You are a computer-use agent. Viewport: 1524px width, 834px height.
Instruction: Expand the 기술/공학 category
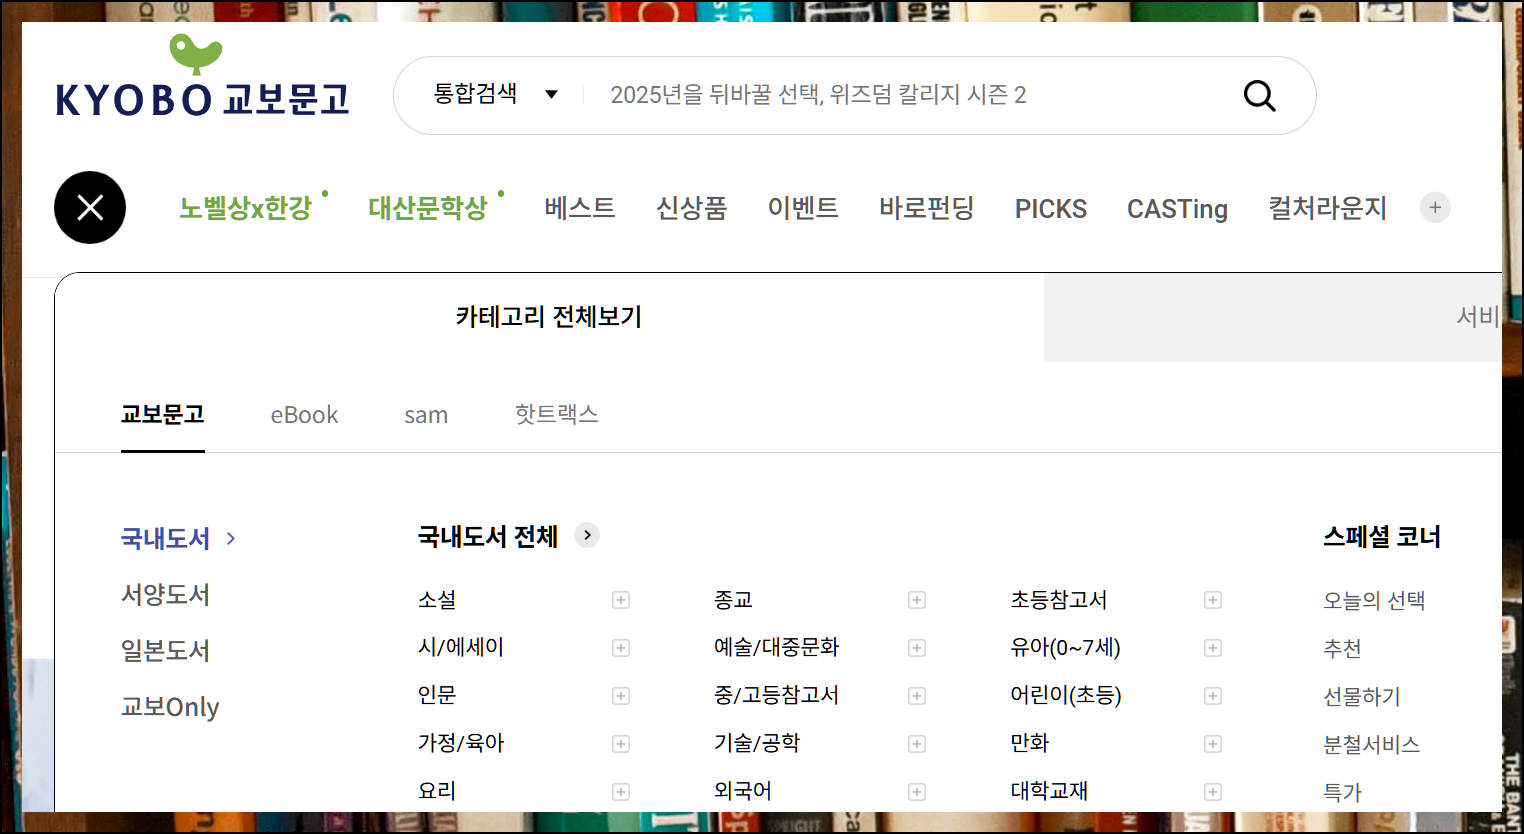(x=917, y=744)
